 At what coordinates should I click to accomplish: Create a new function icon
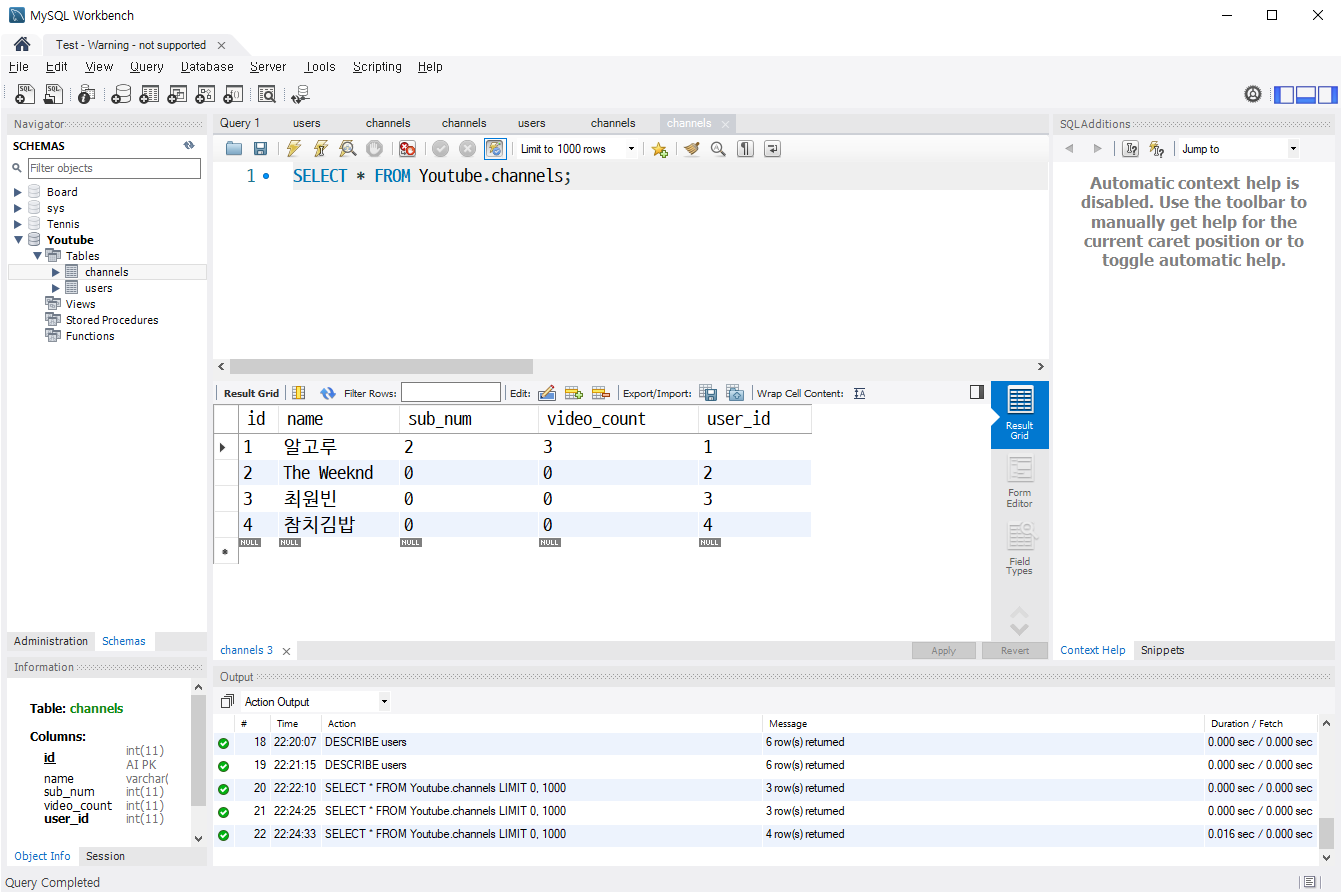click(x=233, y=94)
